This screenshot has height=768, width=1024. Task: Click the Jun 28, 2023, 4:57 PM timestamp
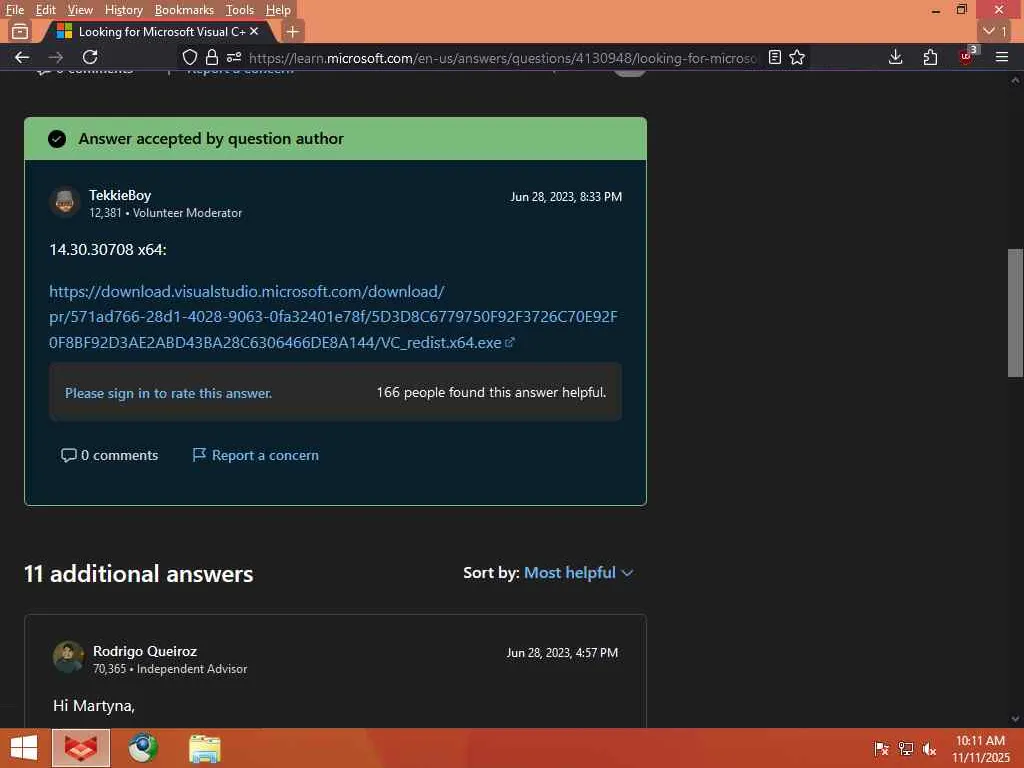tap(562, 652)
